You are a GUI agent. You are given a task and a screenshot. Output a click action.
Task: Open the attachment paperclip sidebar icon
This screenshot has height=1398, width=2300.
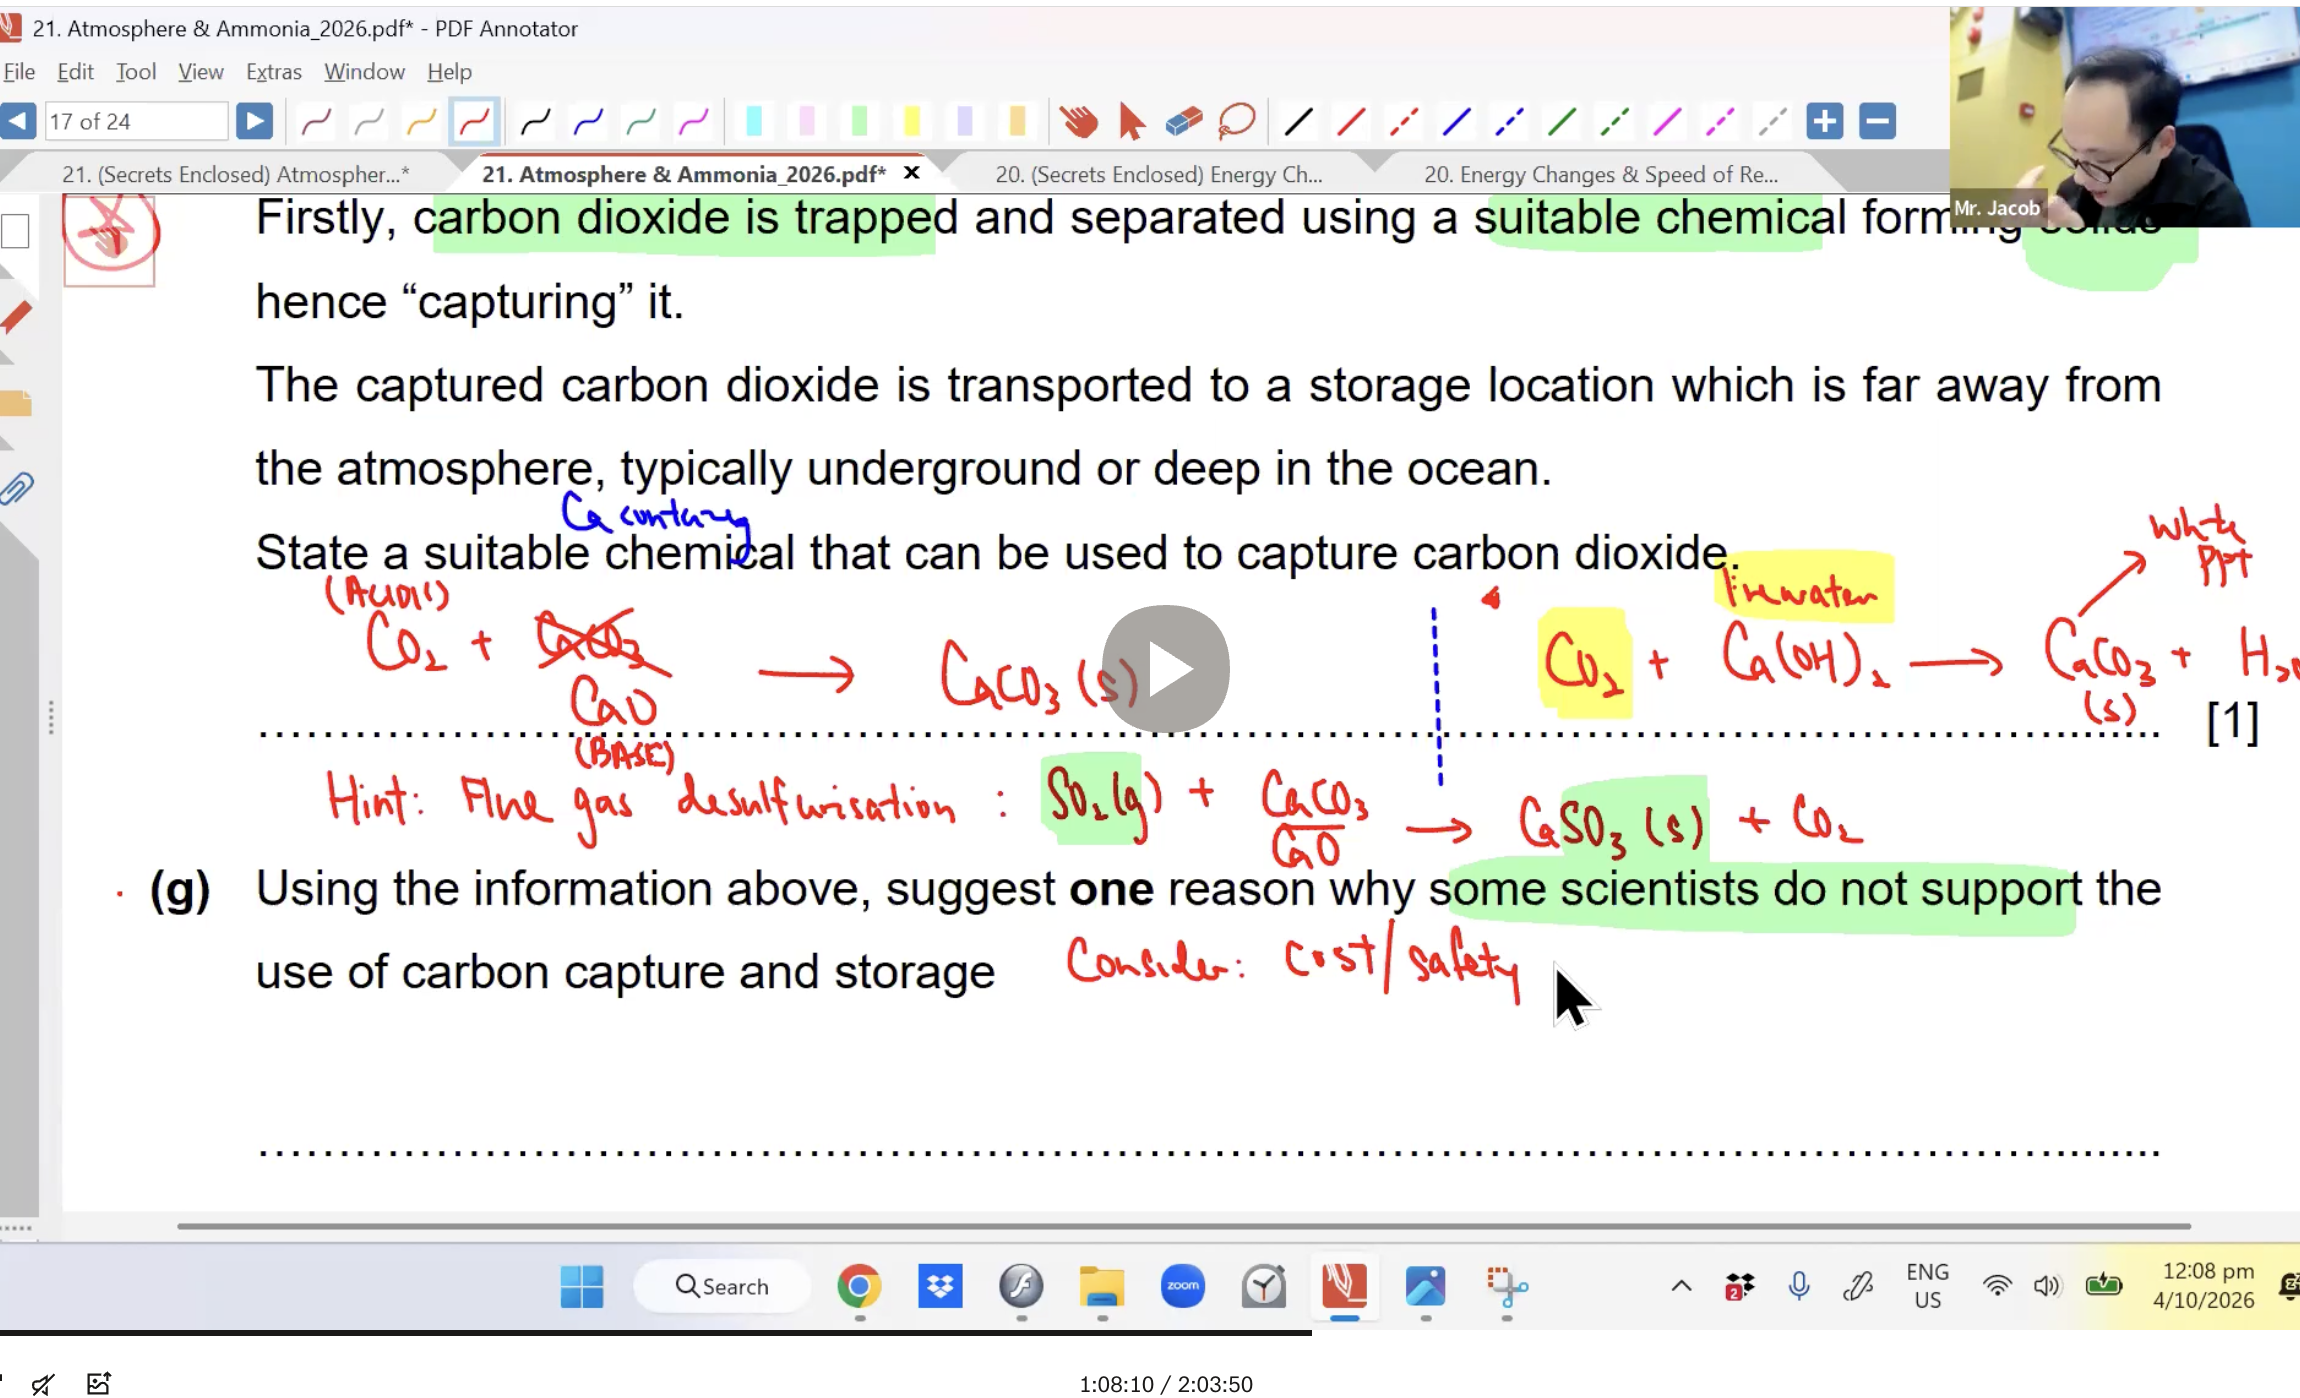(x=17, y=489)
